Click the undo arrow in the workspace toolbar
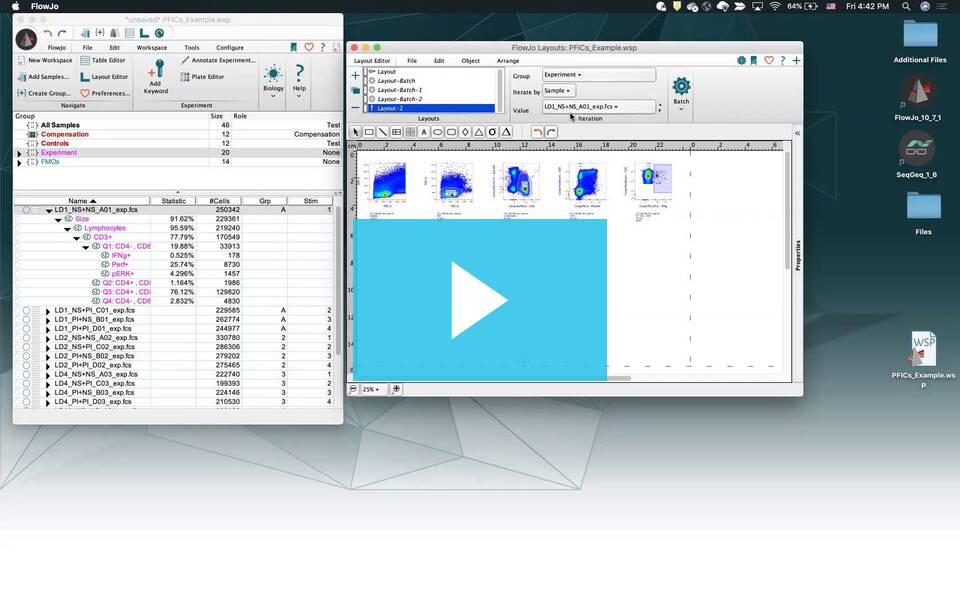 48,33
